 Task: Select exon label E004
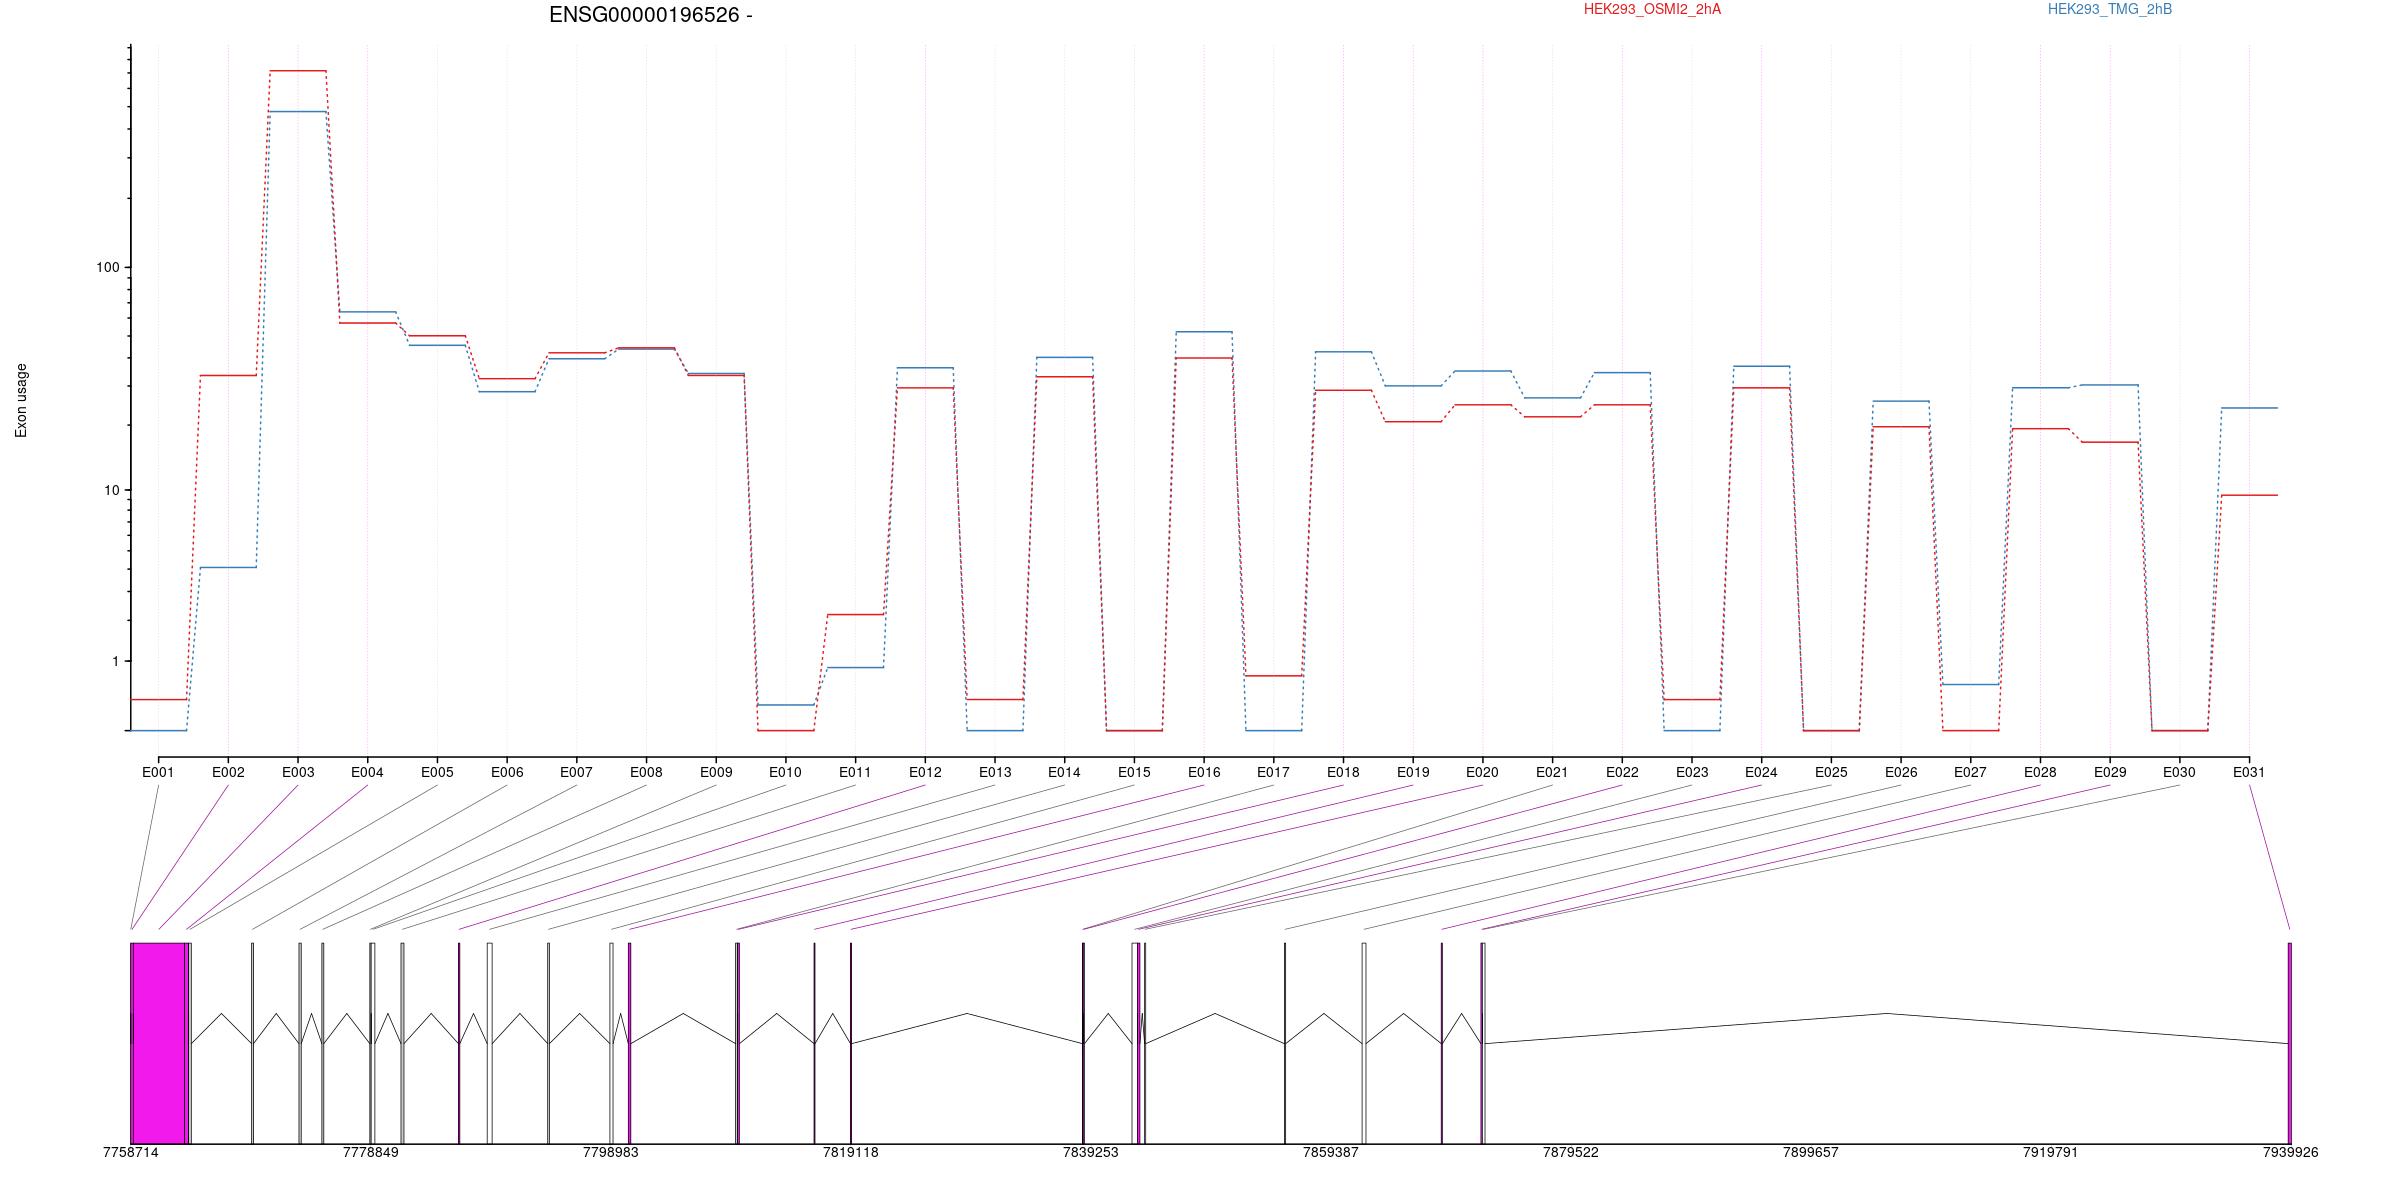click(367, 772)
